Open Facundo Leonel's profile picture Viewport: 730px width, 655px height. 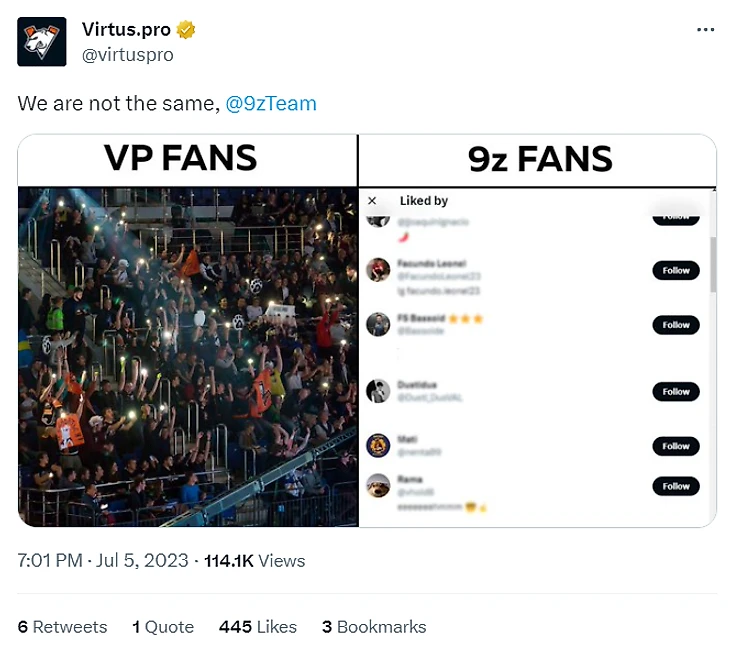[377, 270]
